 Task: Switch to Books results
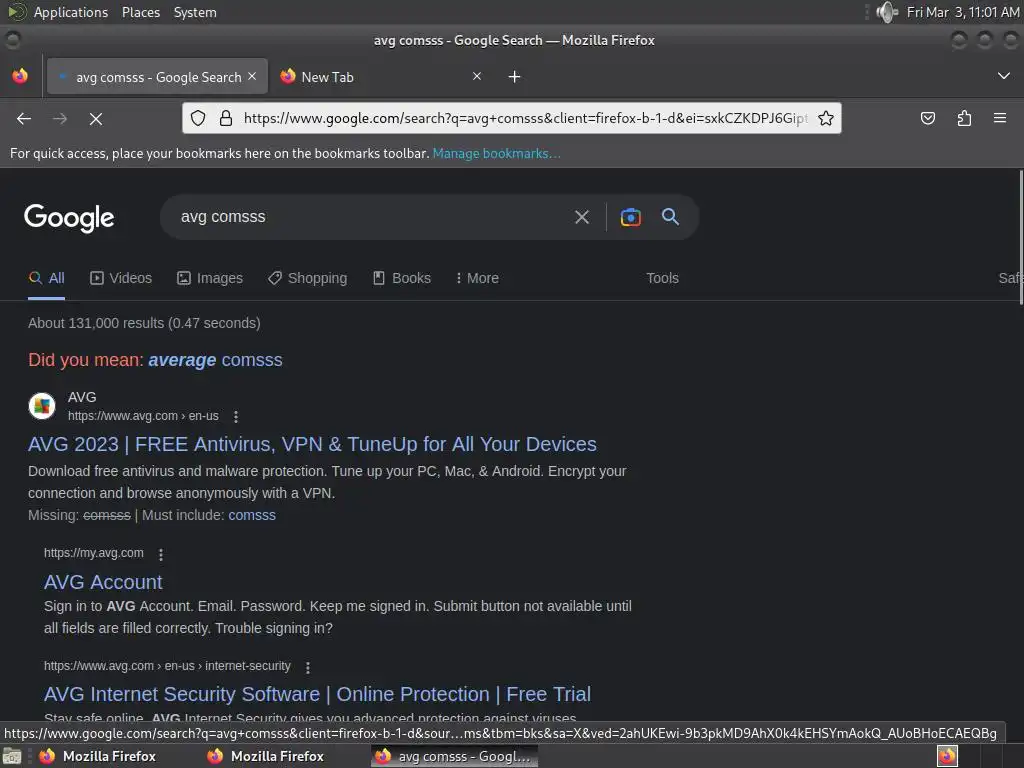[x=402, y=278]
